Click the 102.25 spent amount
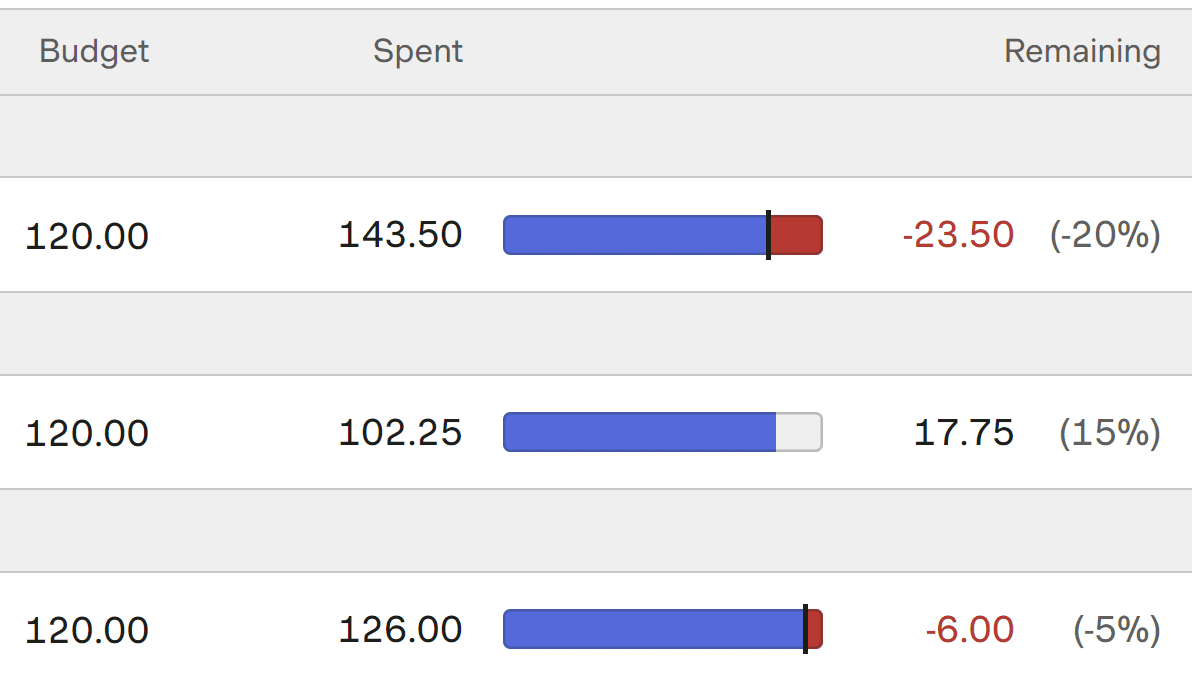Image resolution: width=1192 pixels, height=673 pixels. [x=401, y=433]
